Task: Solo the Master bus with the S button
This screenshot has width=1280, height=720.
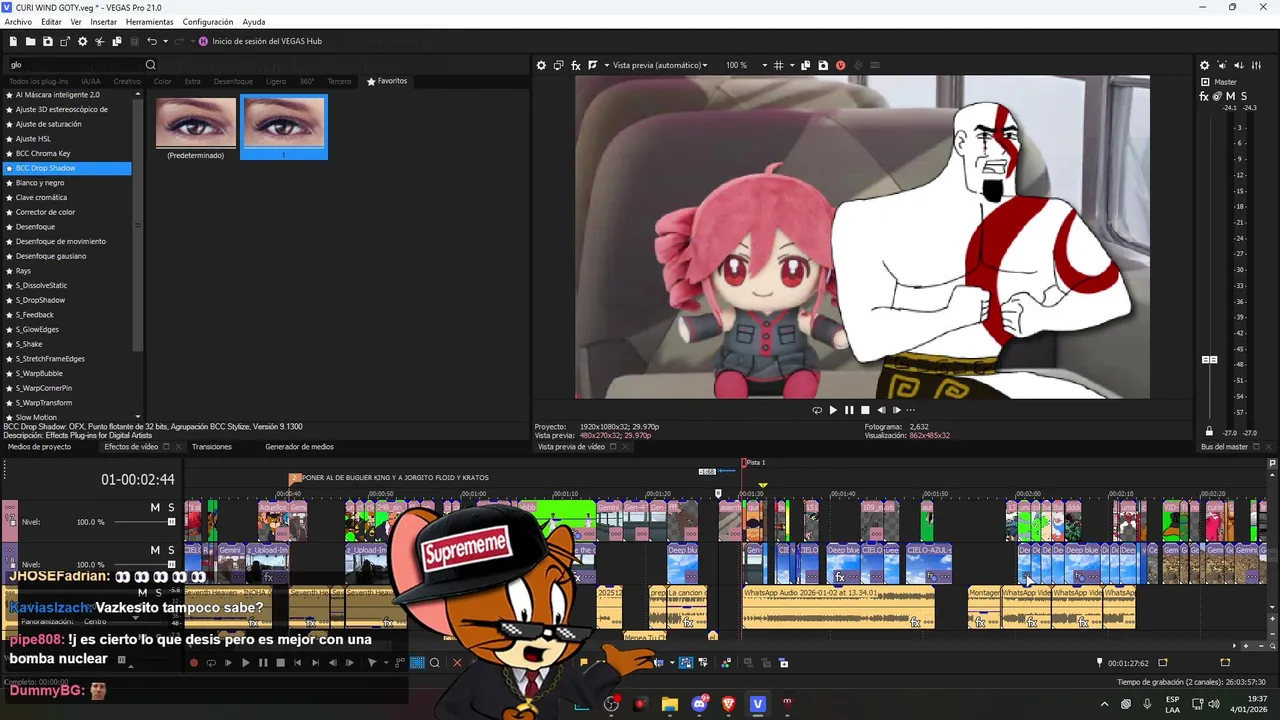Action: (1244, 96)
